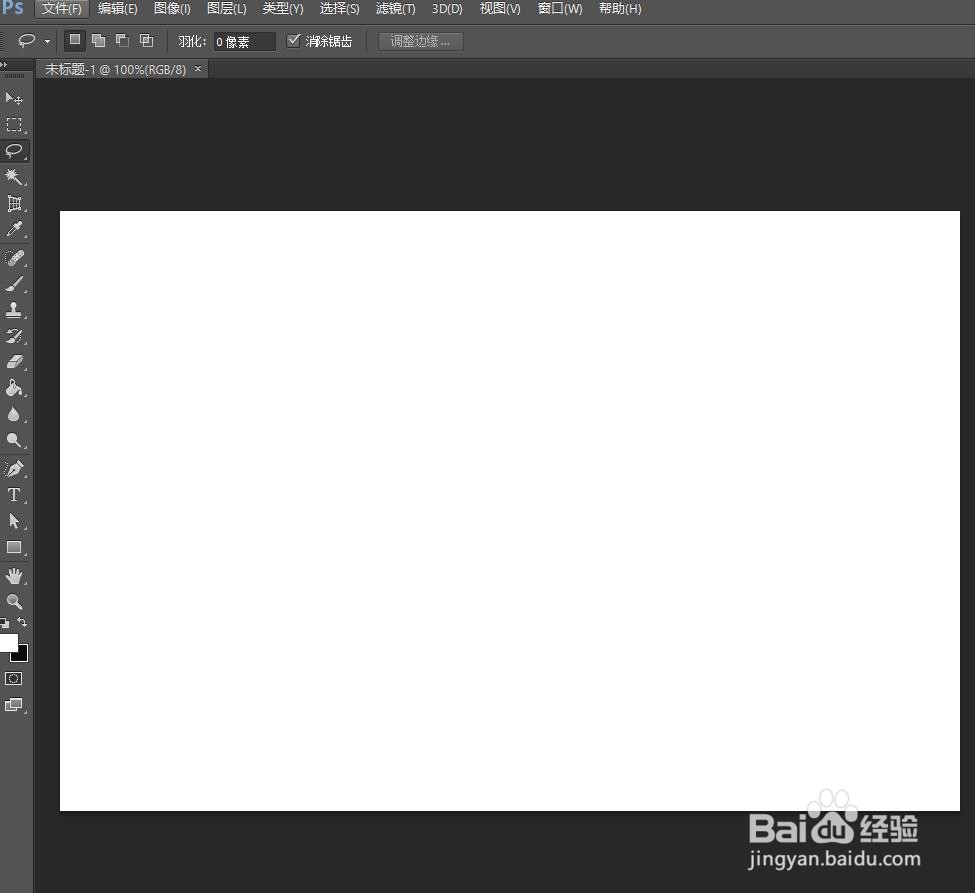The height and width of the screenshot is (893, 975).
Task: Select the Spot Healing Brush tool
Action: pos(14,257)
